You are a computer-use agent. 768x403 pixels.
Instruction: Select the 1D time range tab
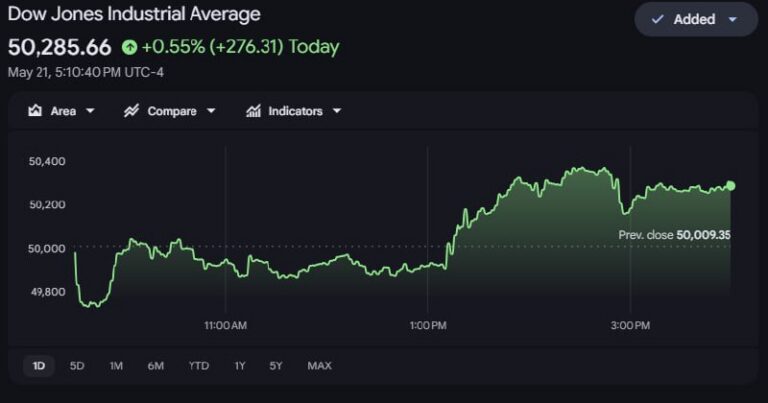coord(39,366)
